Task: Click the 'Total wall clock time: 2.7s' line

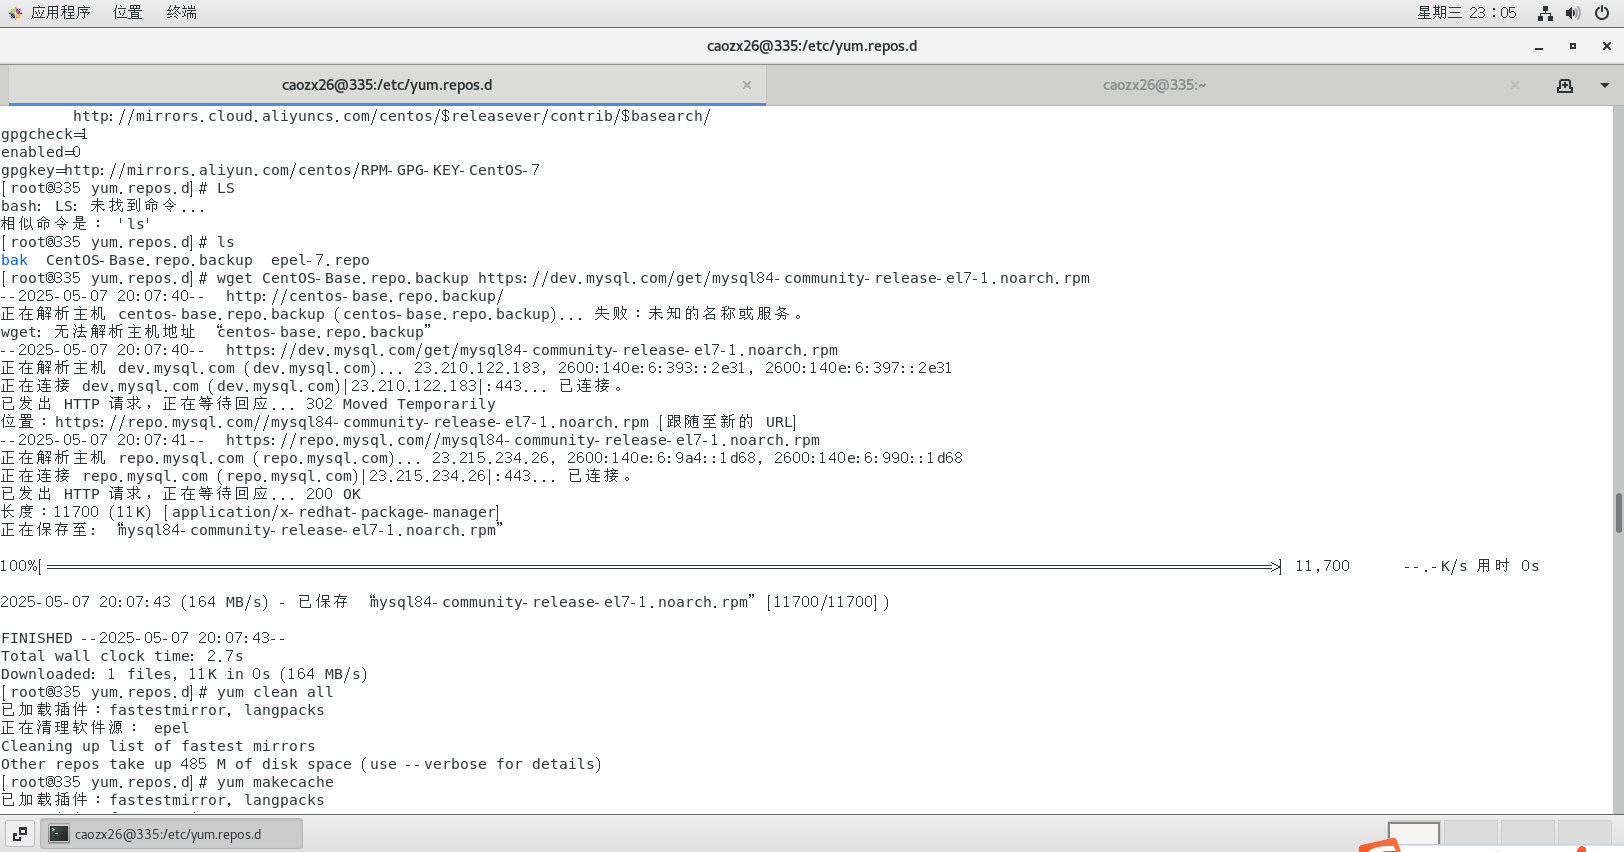Action: [x=122, y=656]
